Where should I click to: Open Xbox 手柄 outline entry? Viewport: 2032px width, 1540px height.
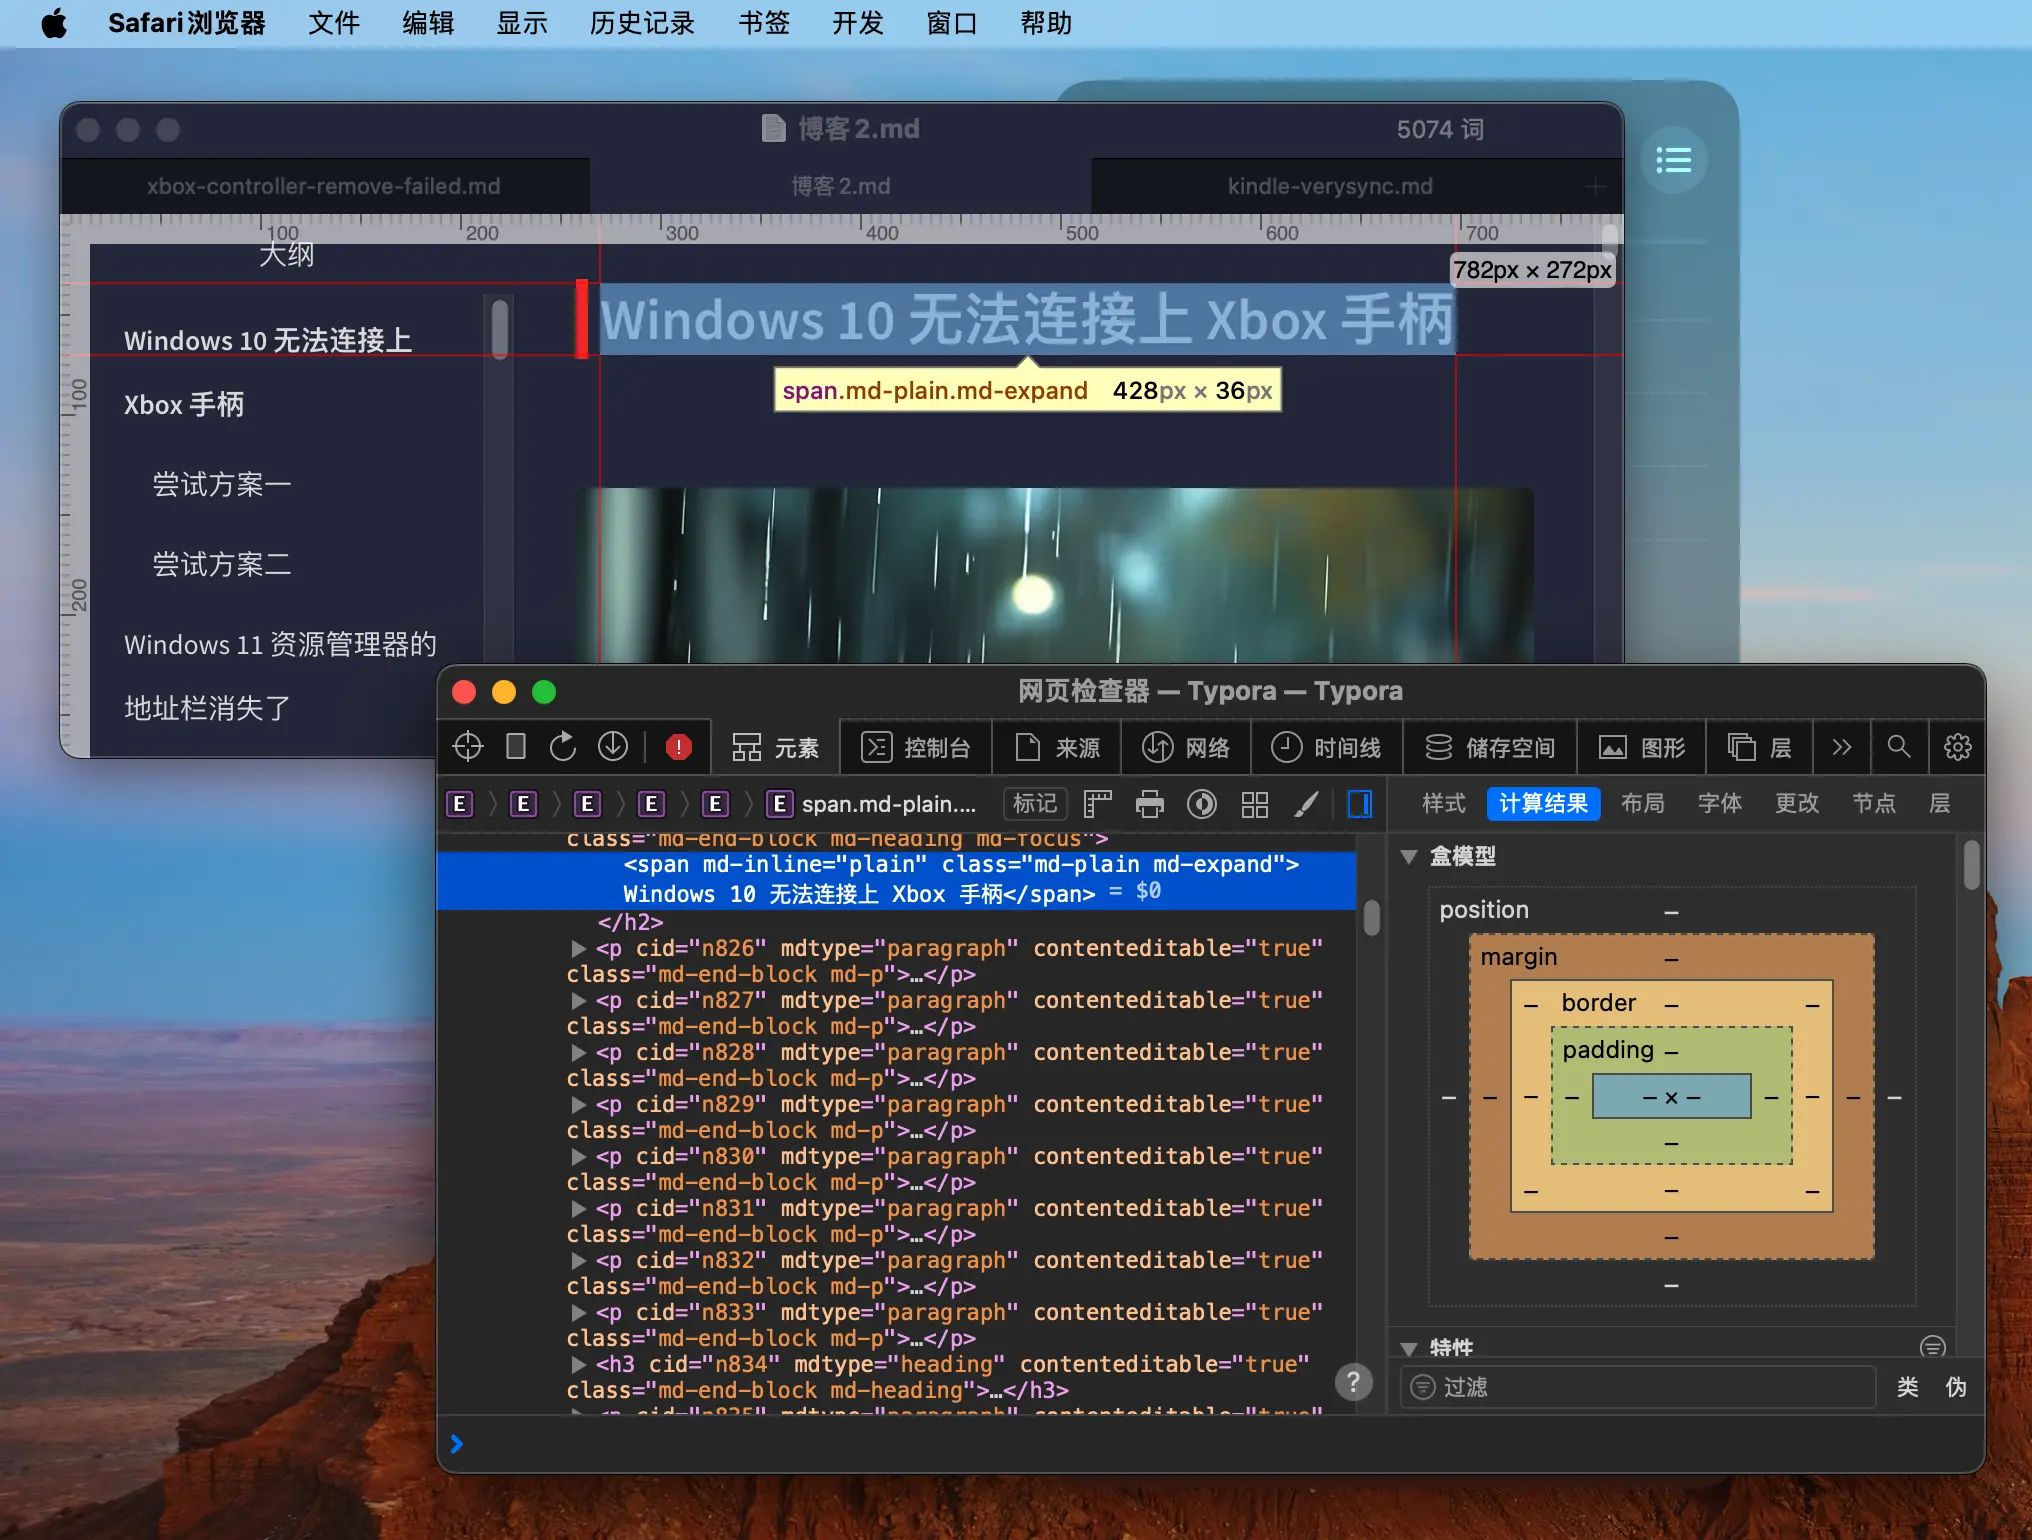[x=184, y=405]
